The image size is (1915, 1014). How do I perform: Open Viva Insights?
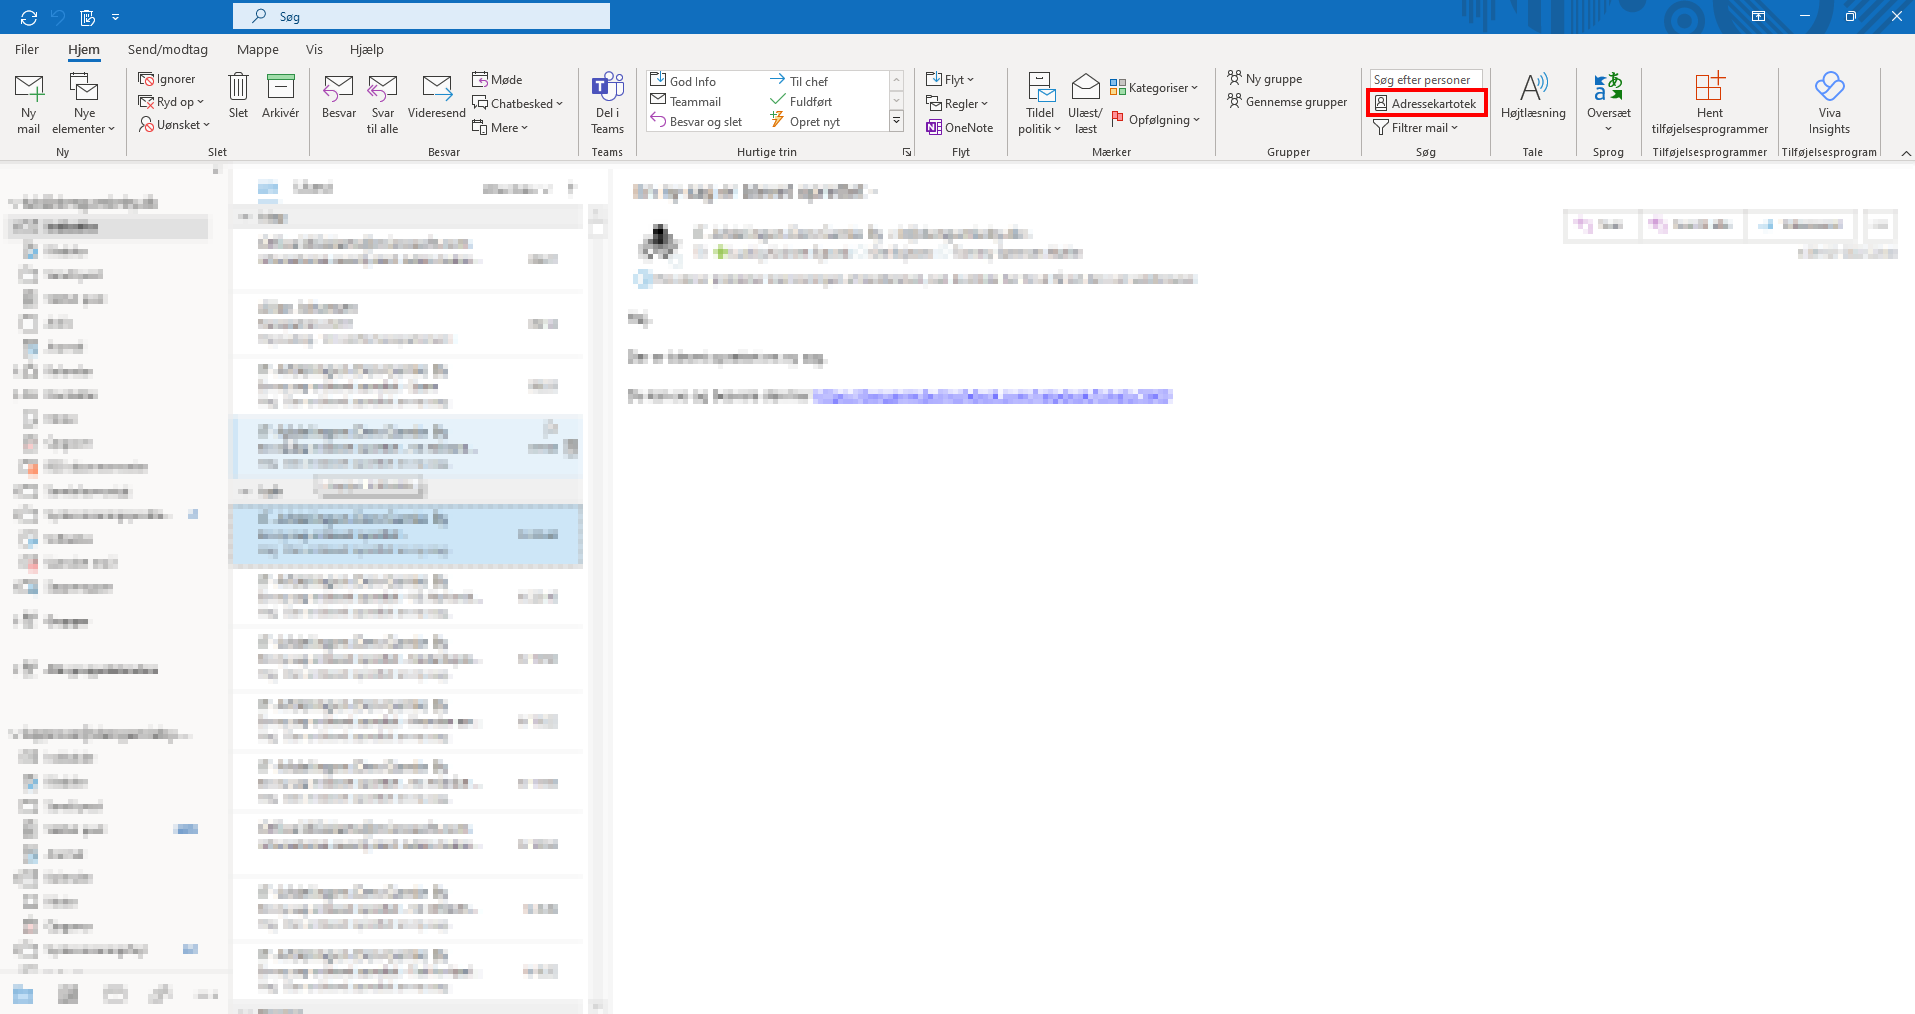pos(1829,103)
